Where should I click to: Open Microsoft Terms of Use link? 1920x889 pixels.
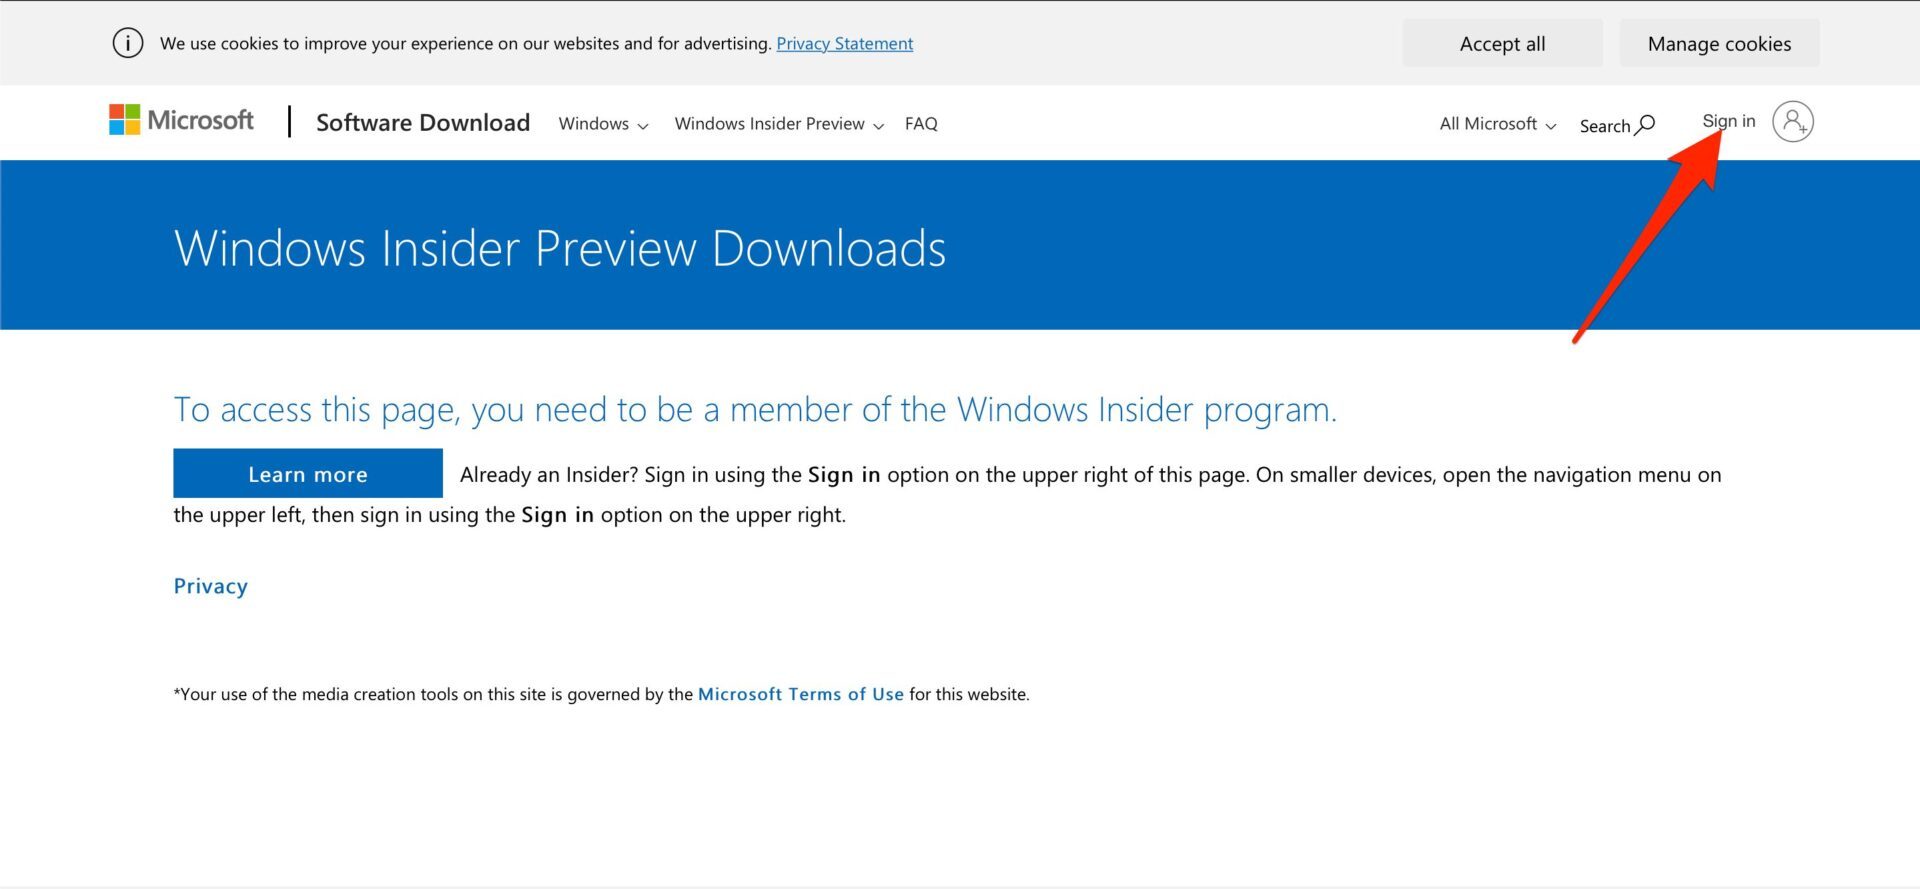800,694
